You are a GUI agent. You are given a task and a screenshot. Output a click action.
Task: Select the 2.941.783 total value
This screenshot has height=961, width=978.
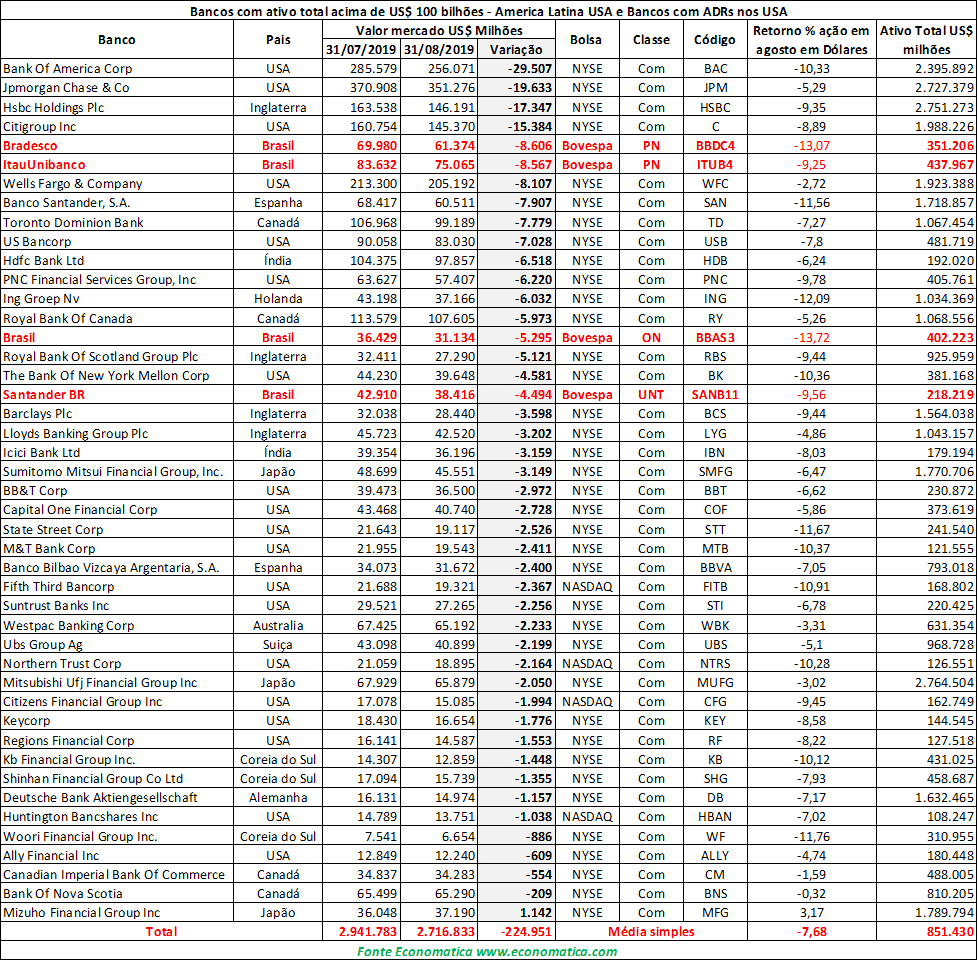[368, 932]
